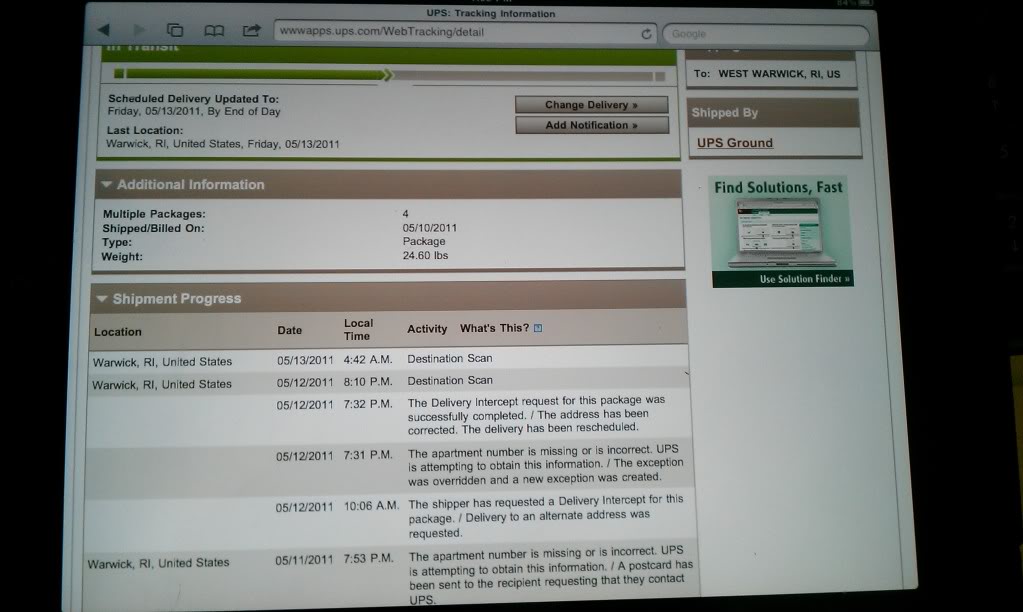Click the Local Time column header
Image resolution: width=1023 pixels, height=612 pixels.
click(358, 329)
